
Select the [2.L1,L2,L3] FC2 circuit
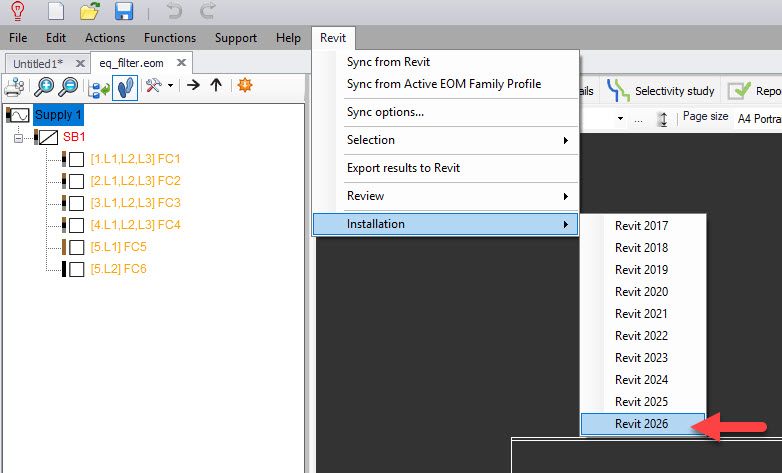coord(135,181)
